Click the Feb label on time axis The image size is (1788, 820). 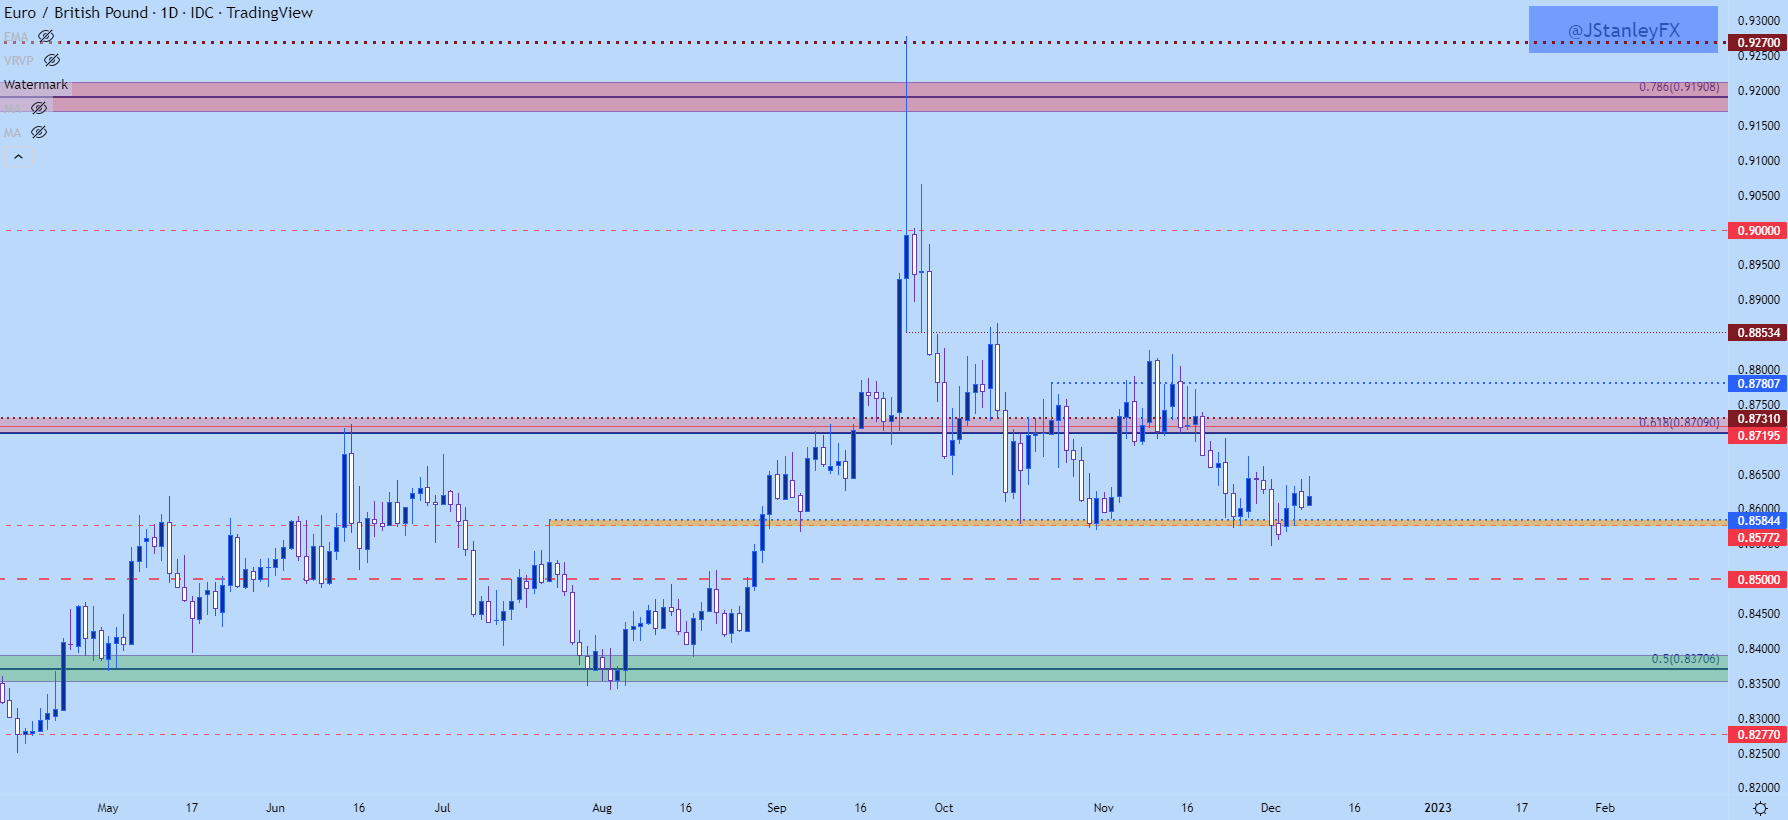coord(1605,808)
